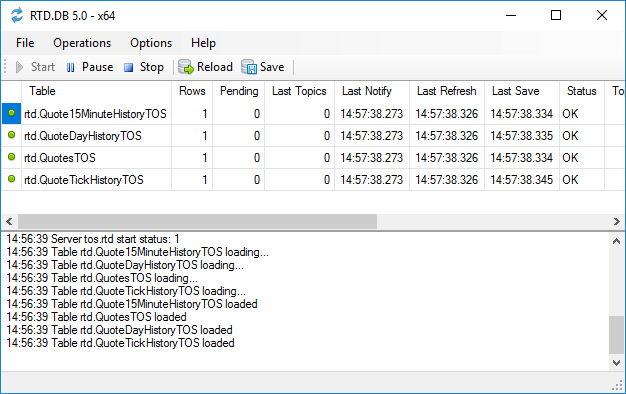Reload the tables from the database
Screen dimensions: 626x394
tap(205, 67)
